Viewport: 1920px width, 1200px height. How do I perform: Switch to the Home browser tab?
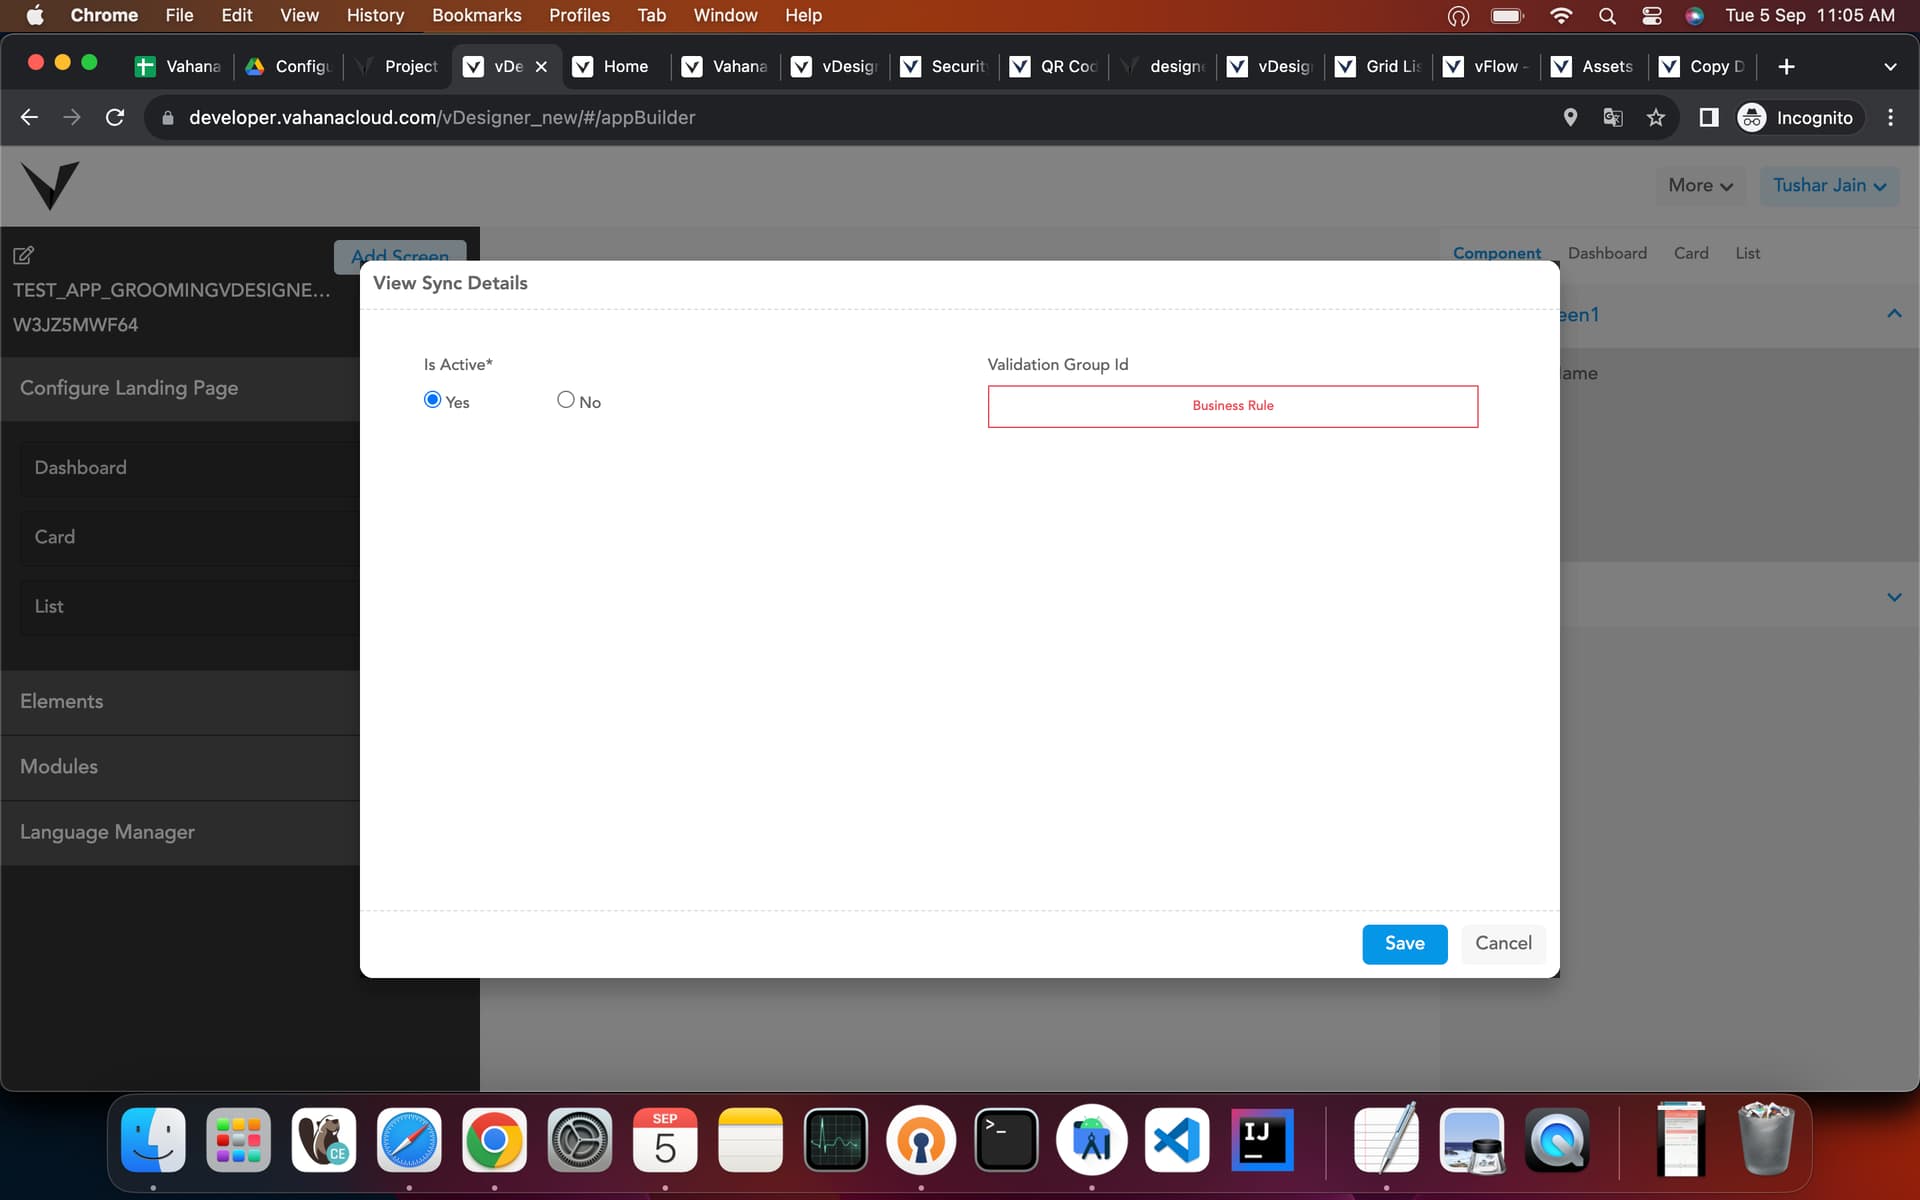612,66
